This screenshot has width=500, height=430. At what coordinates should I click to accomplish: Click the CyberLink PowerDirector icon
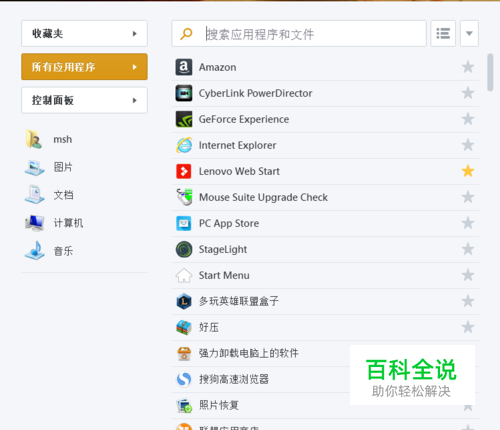[184, 93]
